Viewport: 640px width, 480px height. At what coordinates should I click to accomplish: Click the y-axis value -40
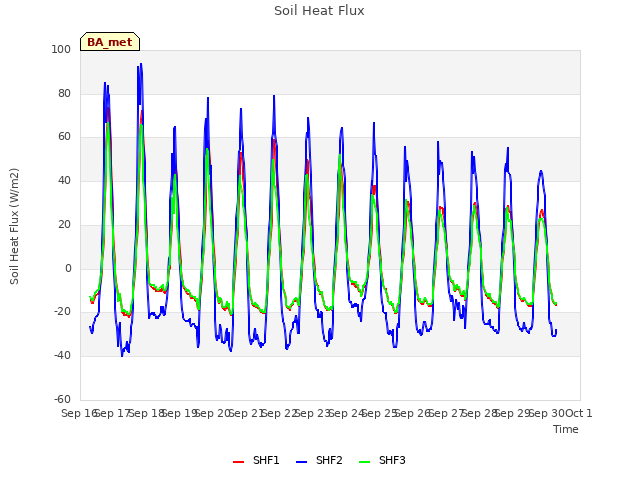point(62,356)
